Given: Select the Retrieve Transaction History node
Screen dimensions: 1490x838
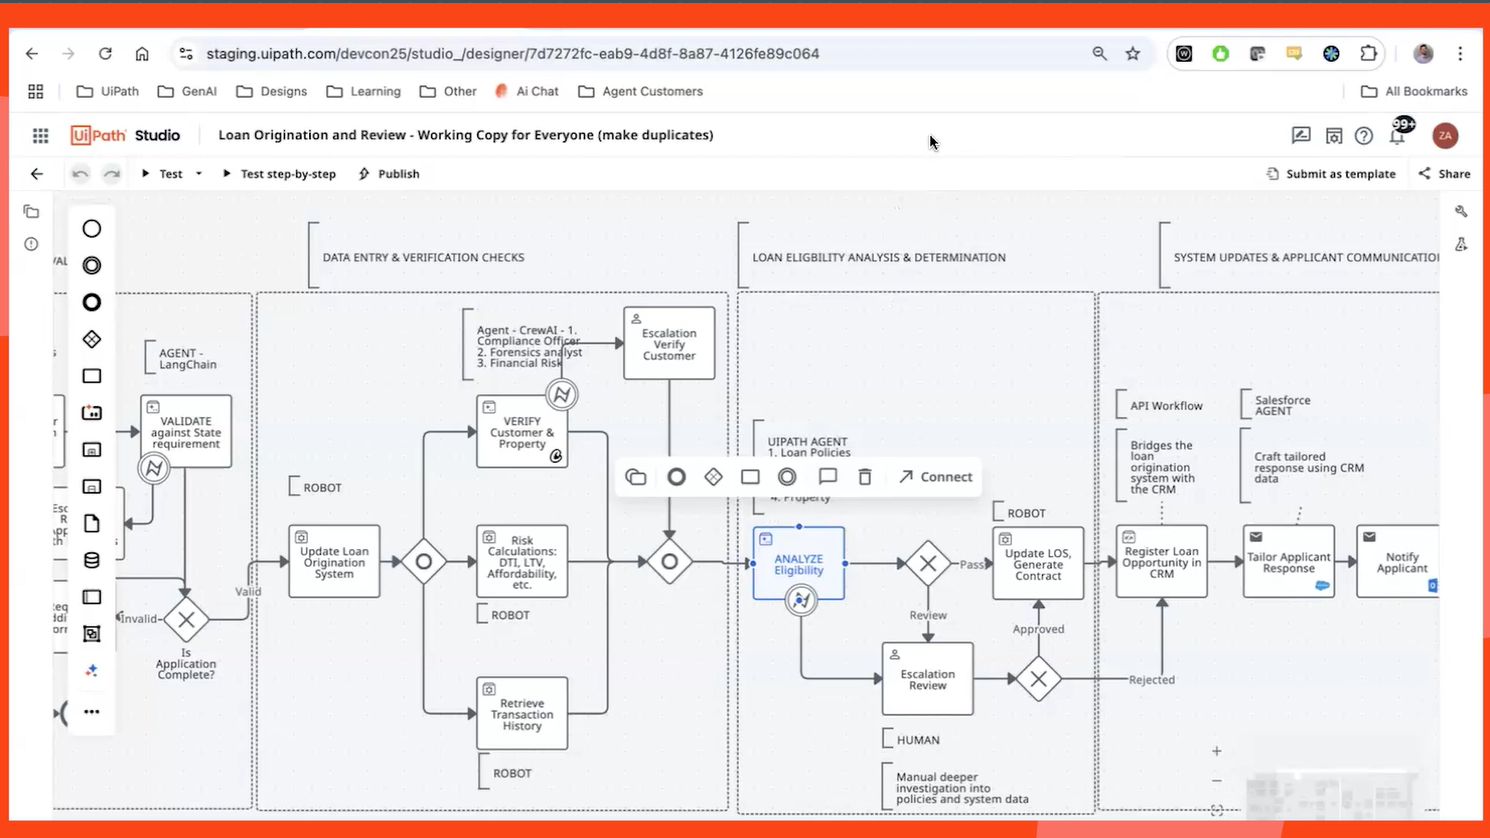Looking at the screenshot, I should 522,714.
